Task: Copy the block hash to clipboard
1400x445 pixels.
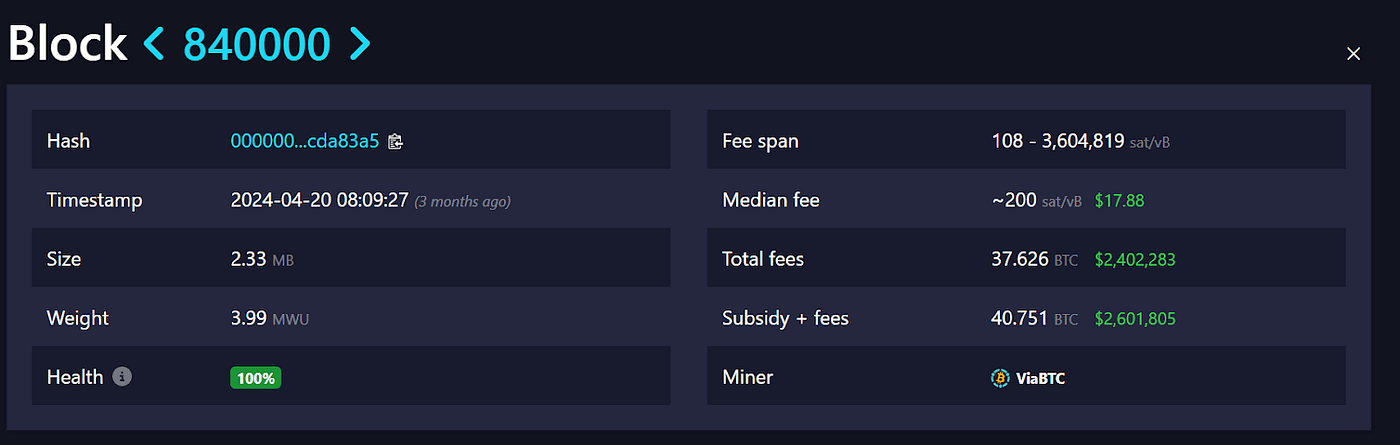Action: (395, 141)
